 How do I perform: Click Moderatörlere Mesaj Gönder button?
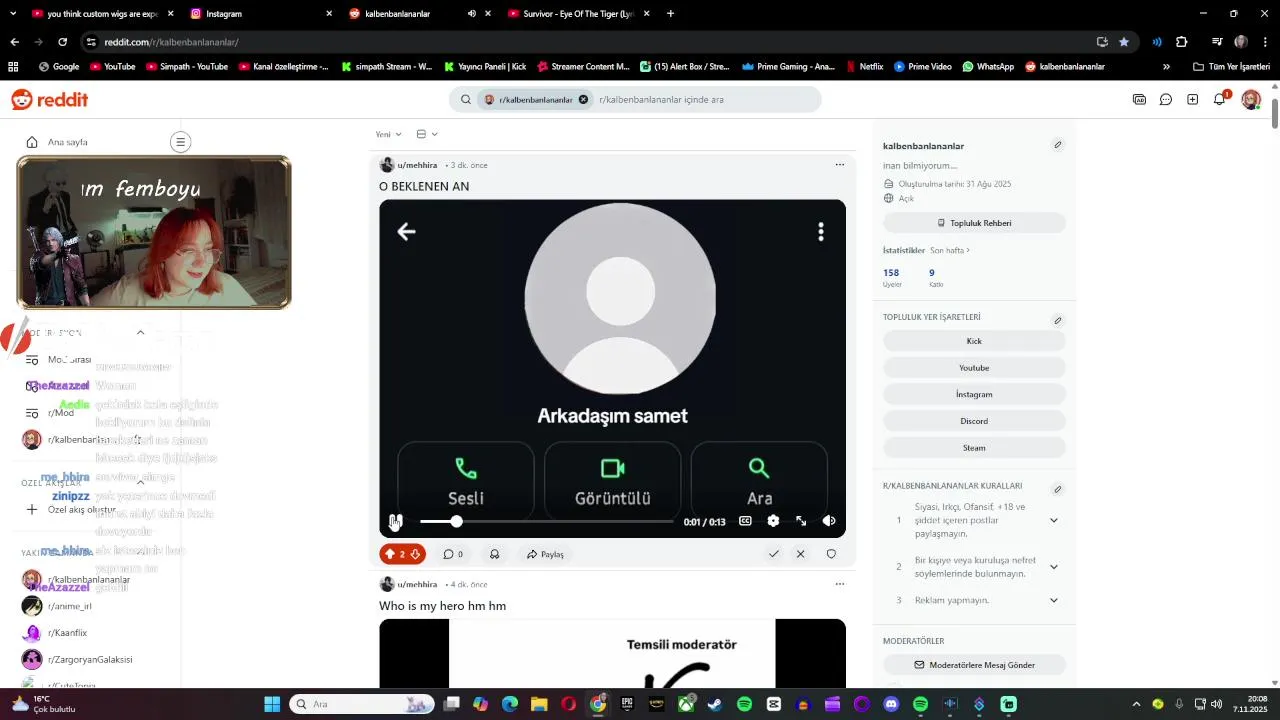pyautogui.click(x=974, y=665)
